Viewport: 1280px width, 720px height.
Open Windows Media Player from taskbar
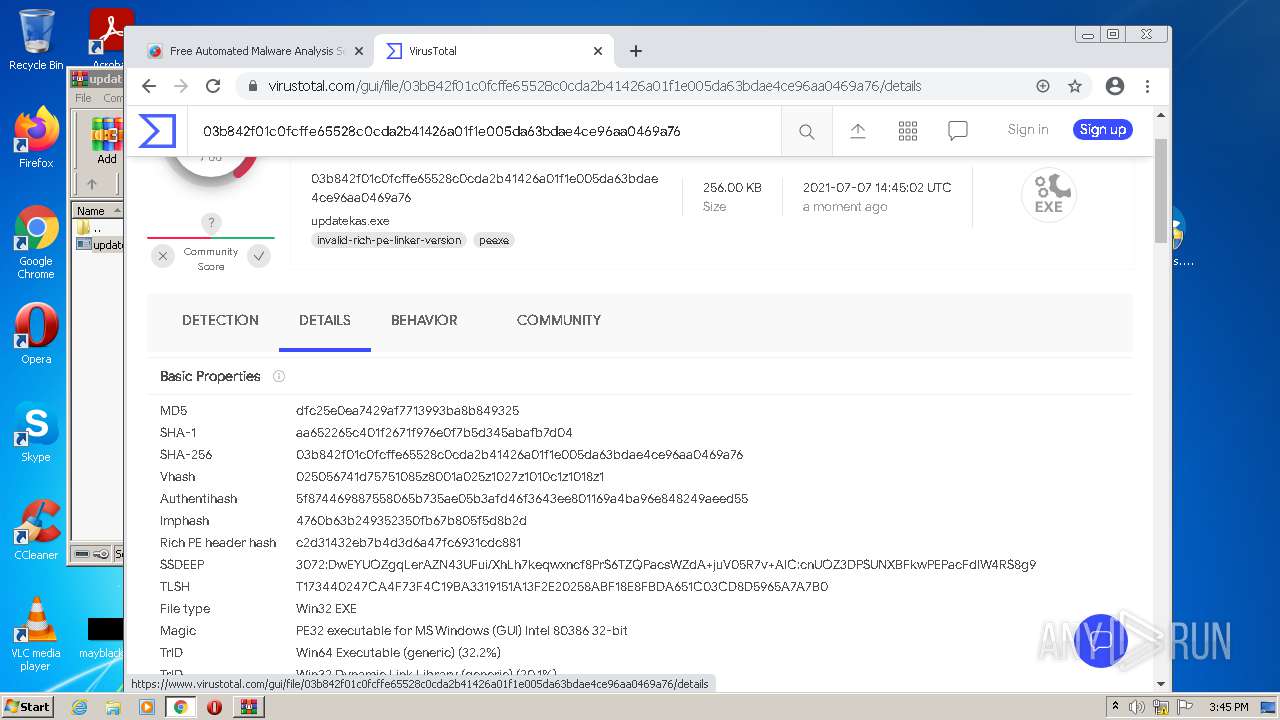[147, 707]
